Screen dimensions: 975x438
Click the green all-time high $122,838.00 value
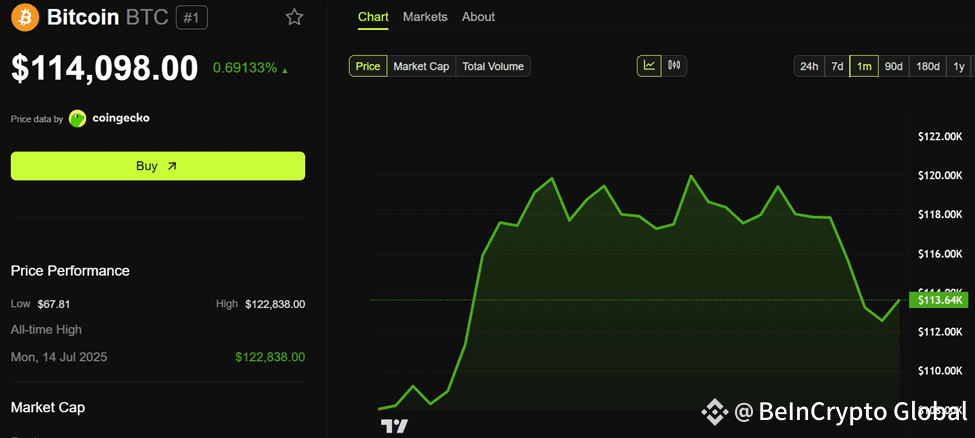(270, 357)
